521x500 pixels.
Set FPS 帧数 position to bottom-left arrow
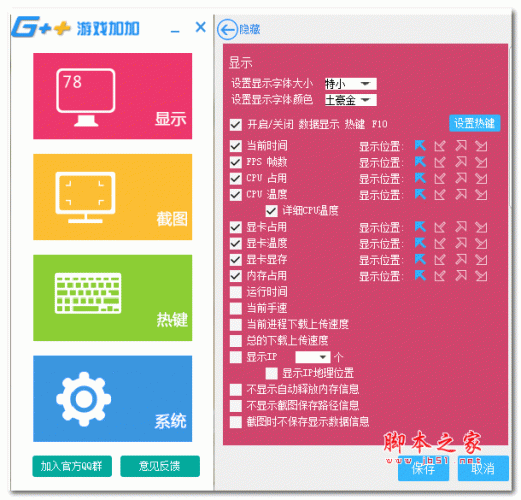pos(440,162)
